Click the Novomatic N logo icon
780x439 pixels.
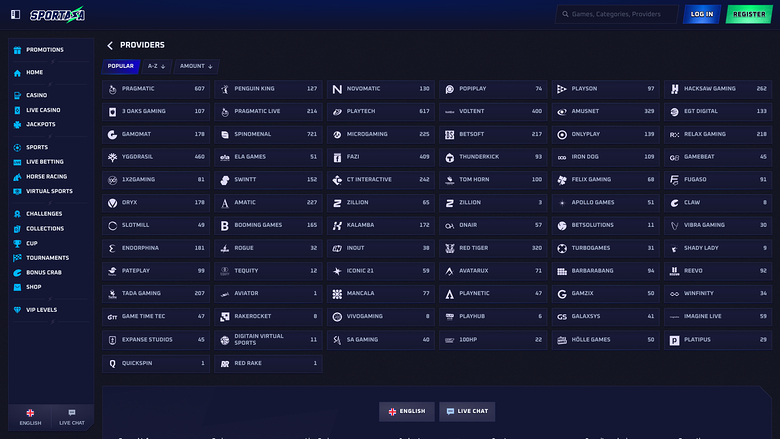337,89
